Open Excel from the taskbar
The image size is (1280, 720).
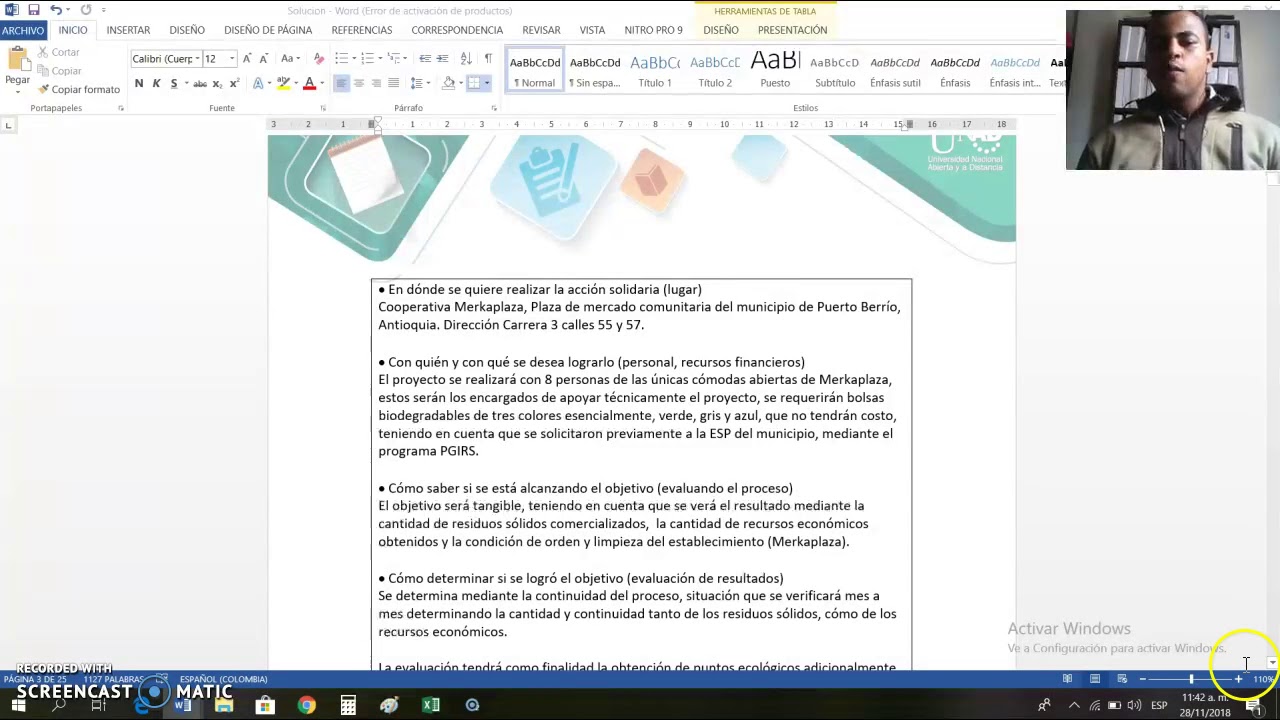(x=431, y=705)
